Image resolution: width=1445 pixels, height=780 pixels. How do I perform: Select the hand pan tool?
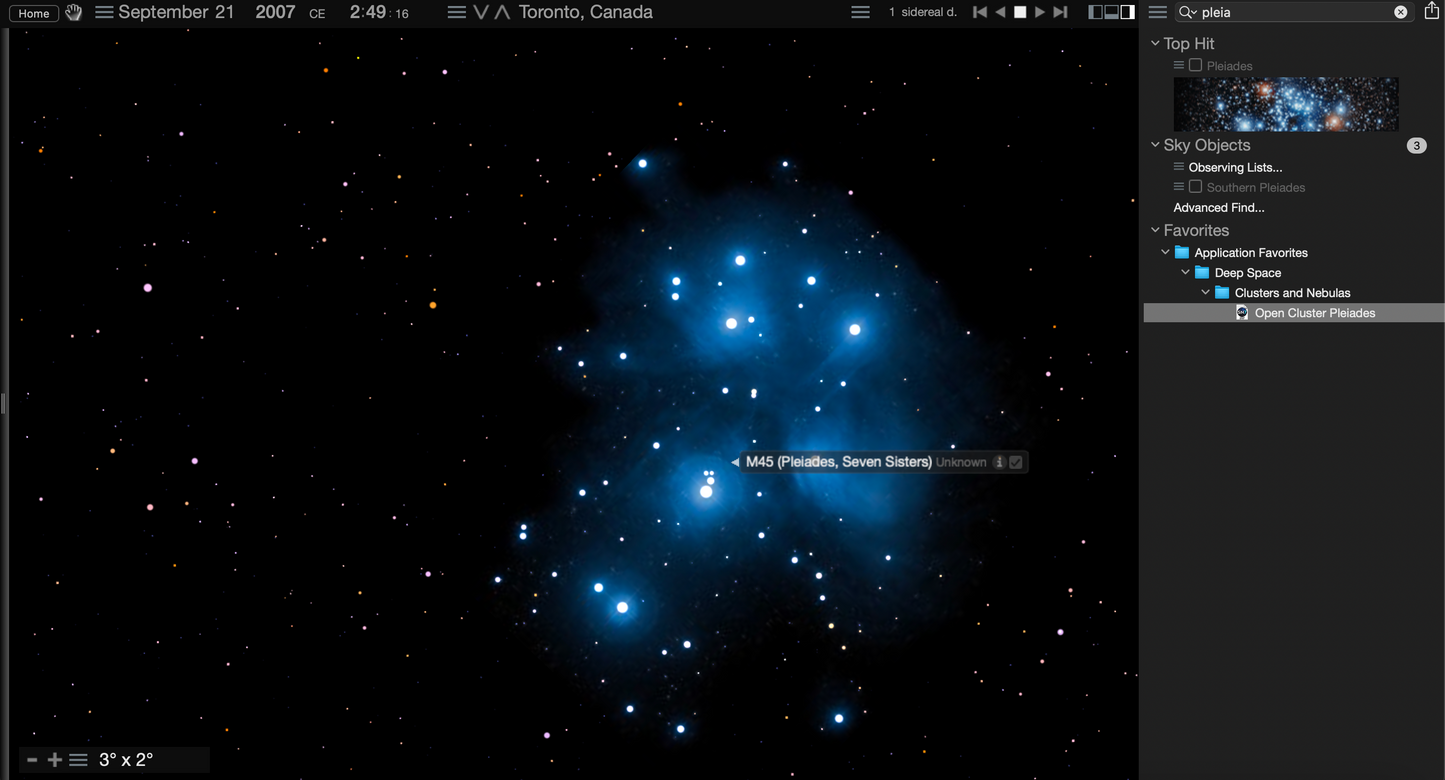coord(74,13)
